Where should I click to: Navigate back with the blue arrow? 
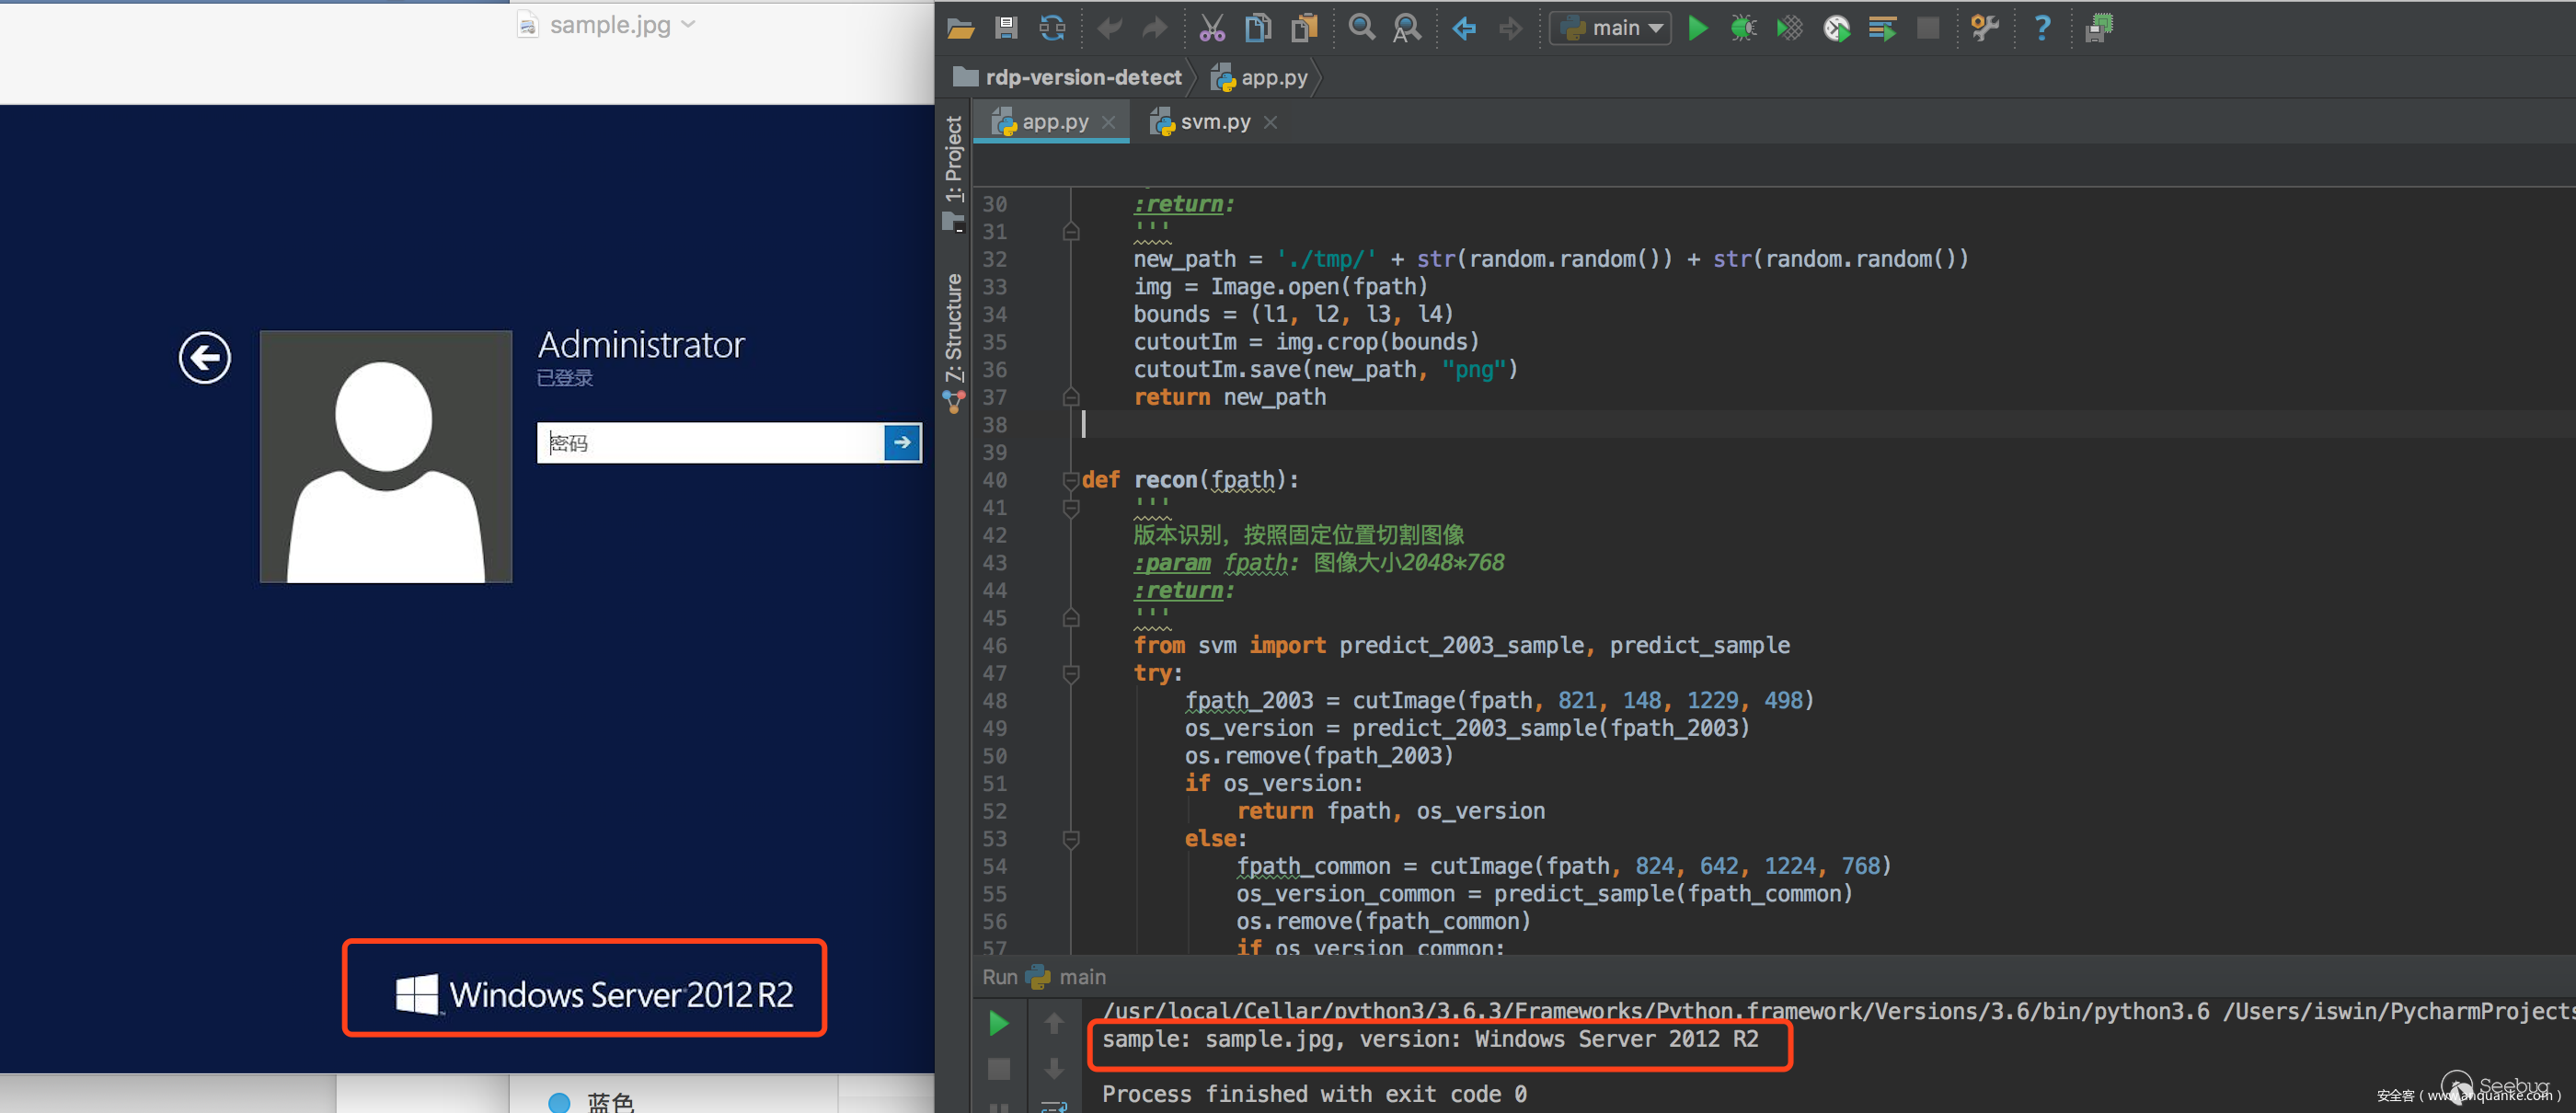(1464, 28)
